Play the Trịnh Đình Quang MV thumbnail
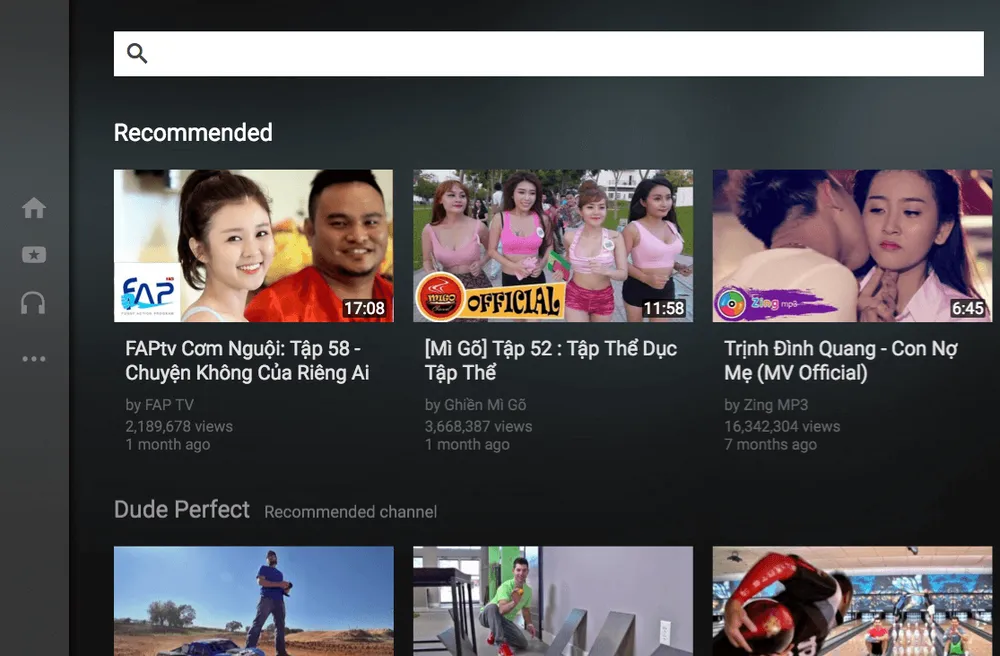The image size is (1000, 656). point(851,245)
